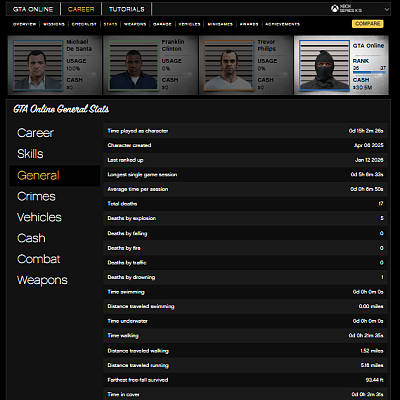400x400 pixels.
Task: Go to the Checklist sub-menu
Action: click(84, 24)
